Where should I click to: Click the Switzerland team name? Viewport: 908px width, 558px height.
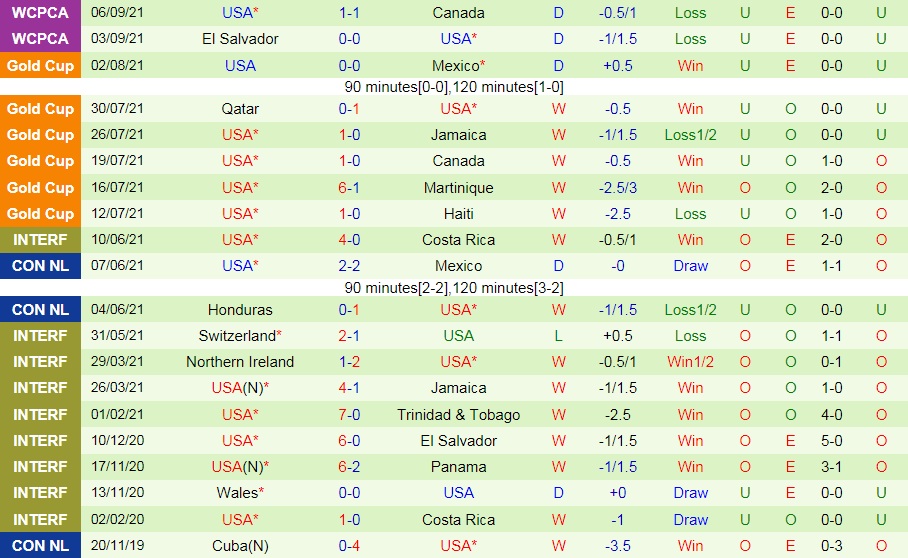point(240,336)
